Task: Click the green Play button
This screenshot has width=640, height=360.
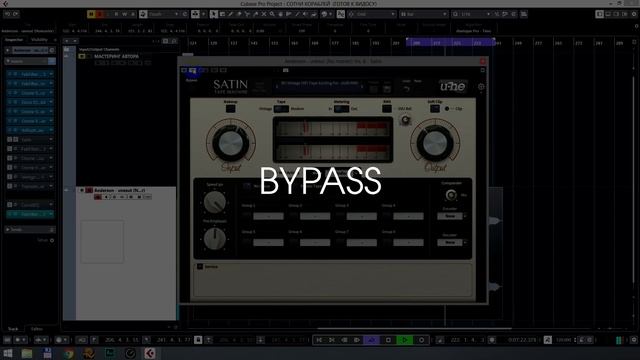Action: pyautogui.click(x=404, y=340)
